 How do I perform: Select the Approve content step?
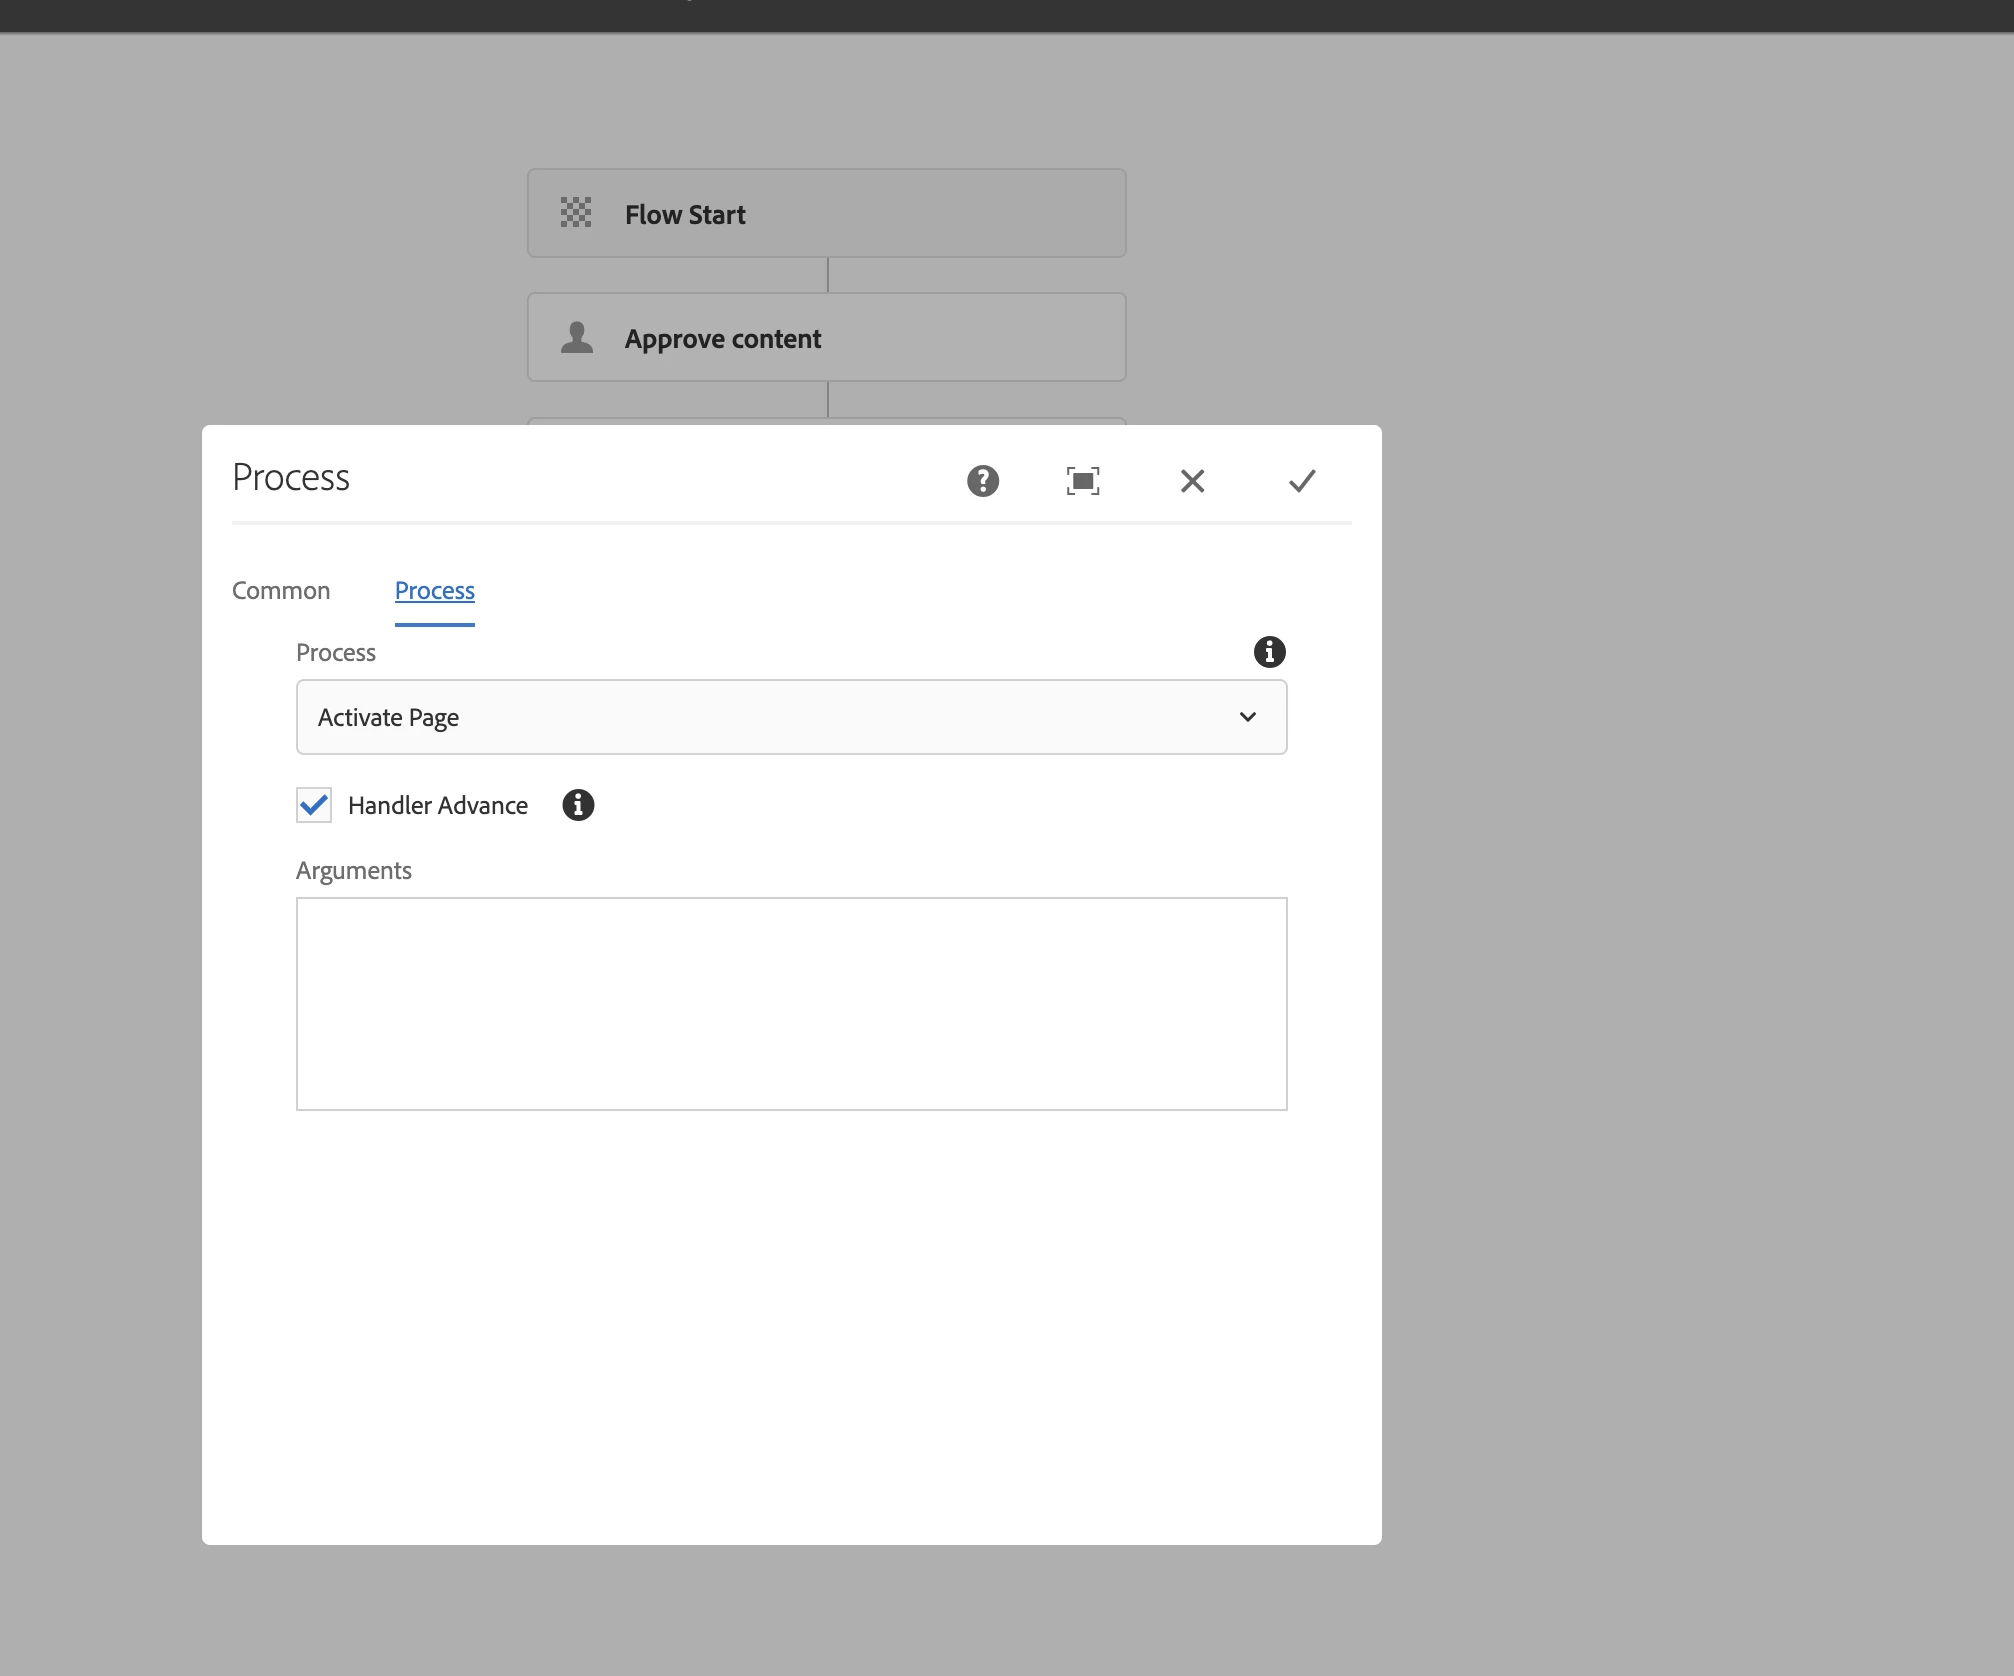coord(826,338)
